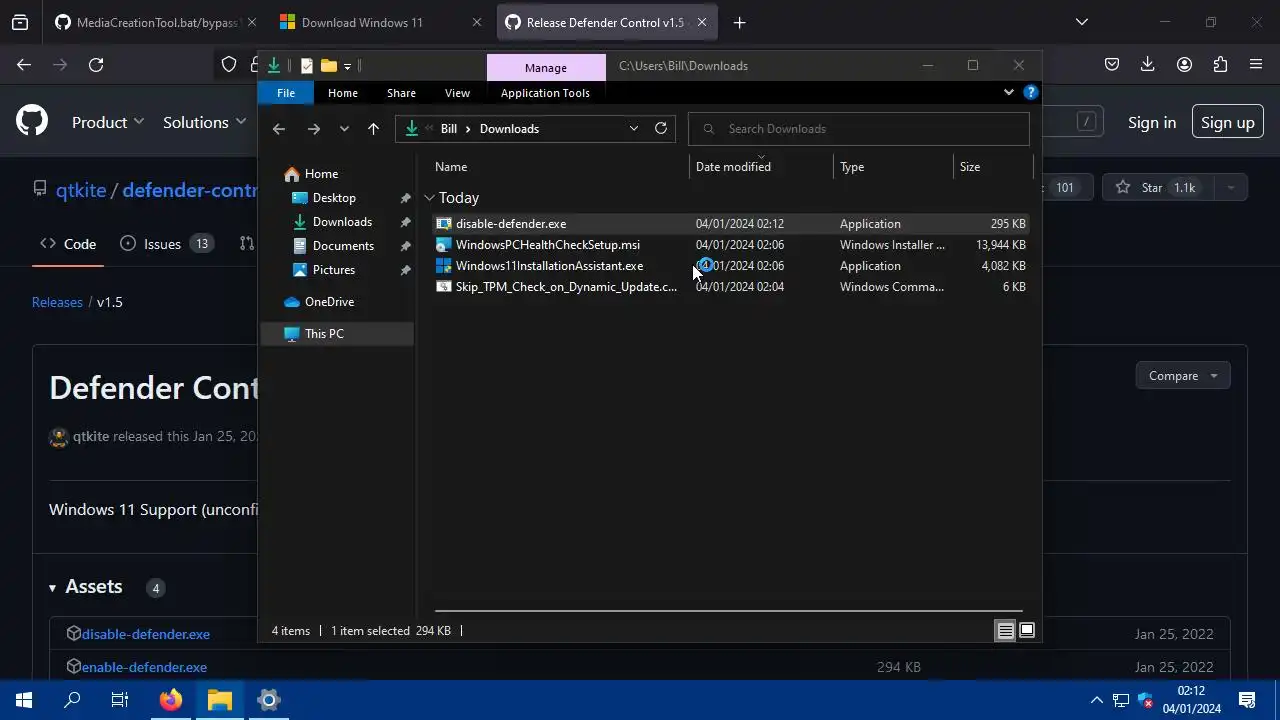The image size is (1280, 720).
Task: Close the Release Defender Control browser tab
Action: pyautogui.click(x=702, y=22)
